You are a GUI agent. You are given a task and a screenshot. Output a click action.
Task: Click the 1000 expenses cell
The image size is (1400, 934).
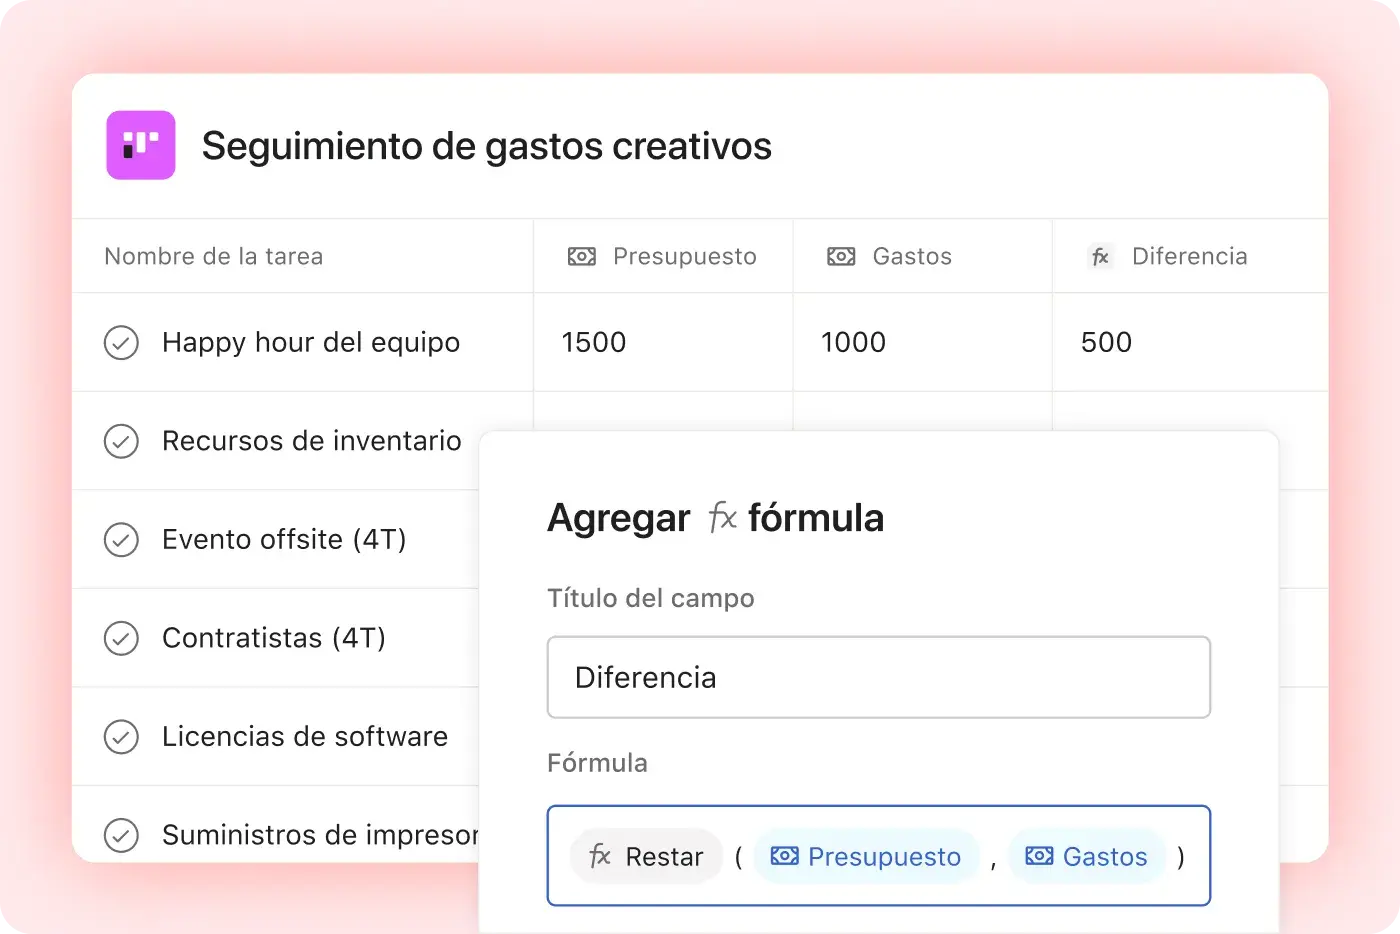coord(922,342)
